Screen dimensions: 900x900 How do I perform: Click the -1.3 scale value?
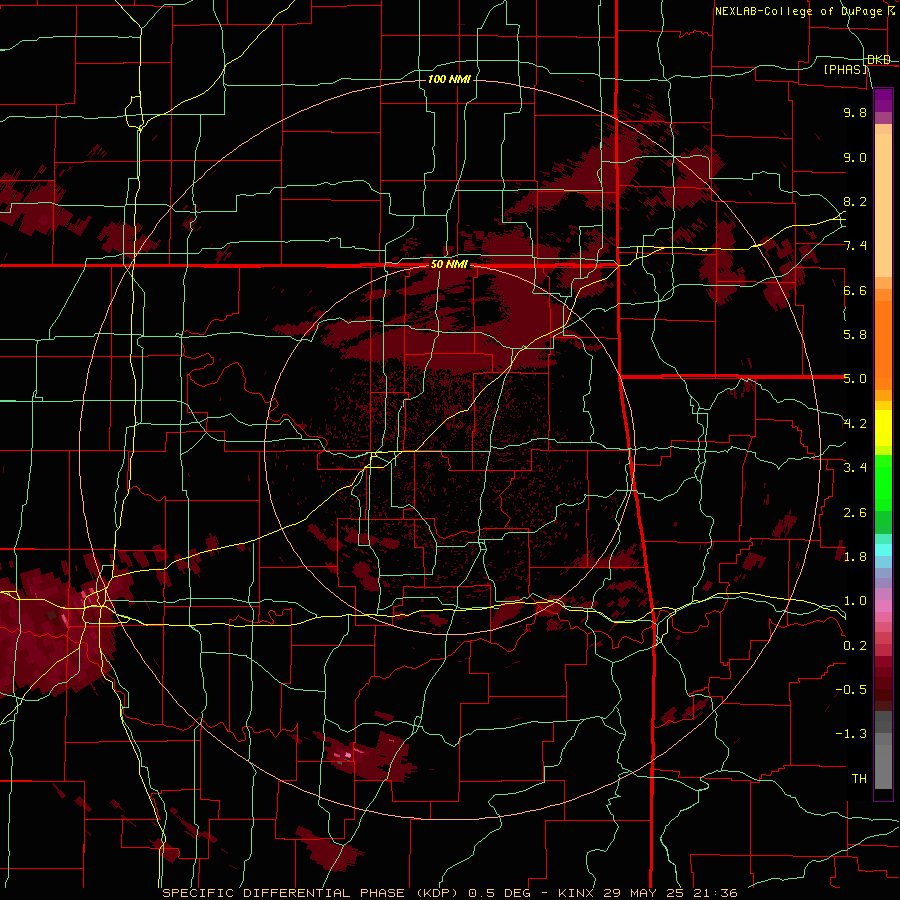point(851,734)
